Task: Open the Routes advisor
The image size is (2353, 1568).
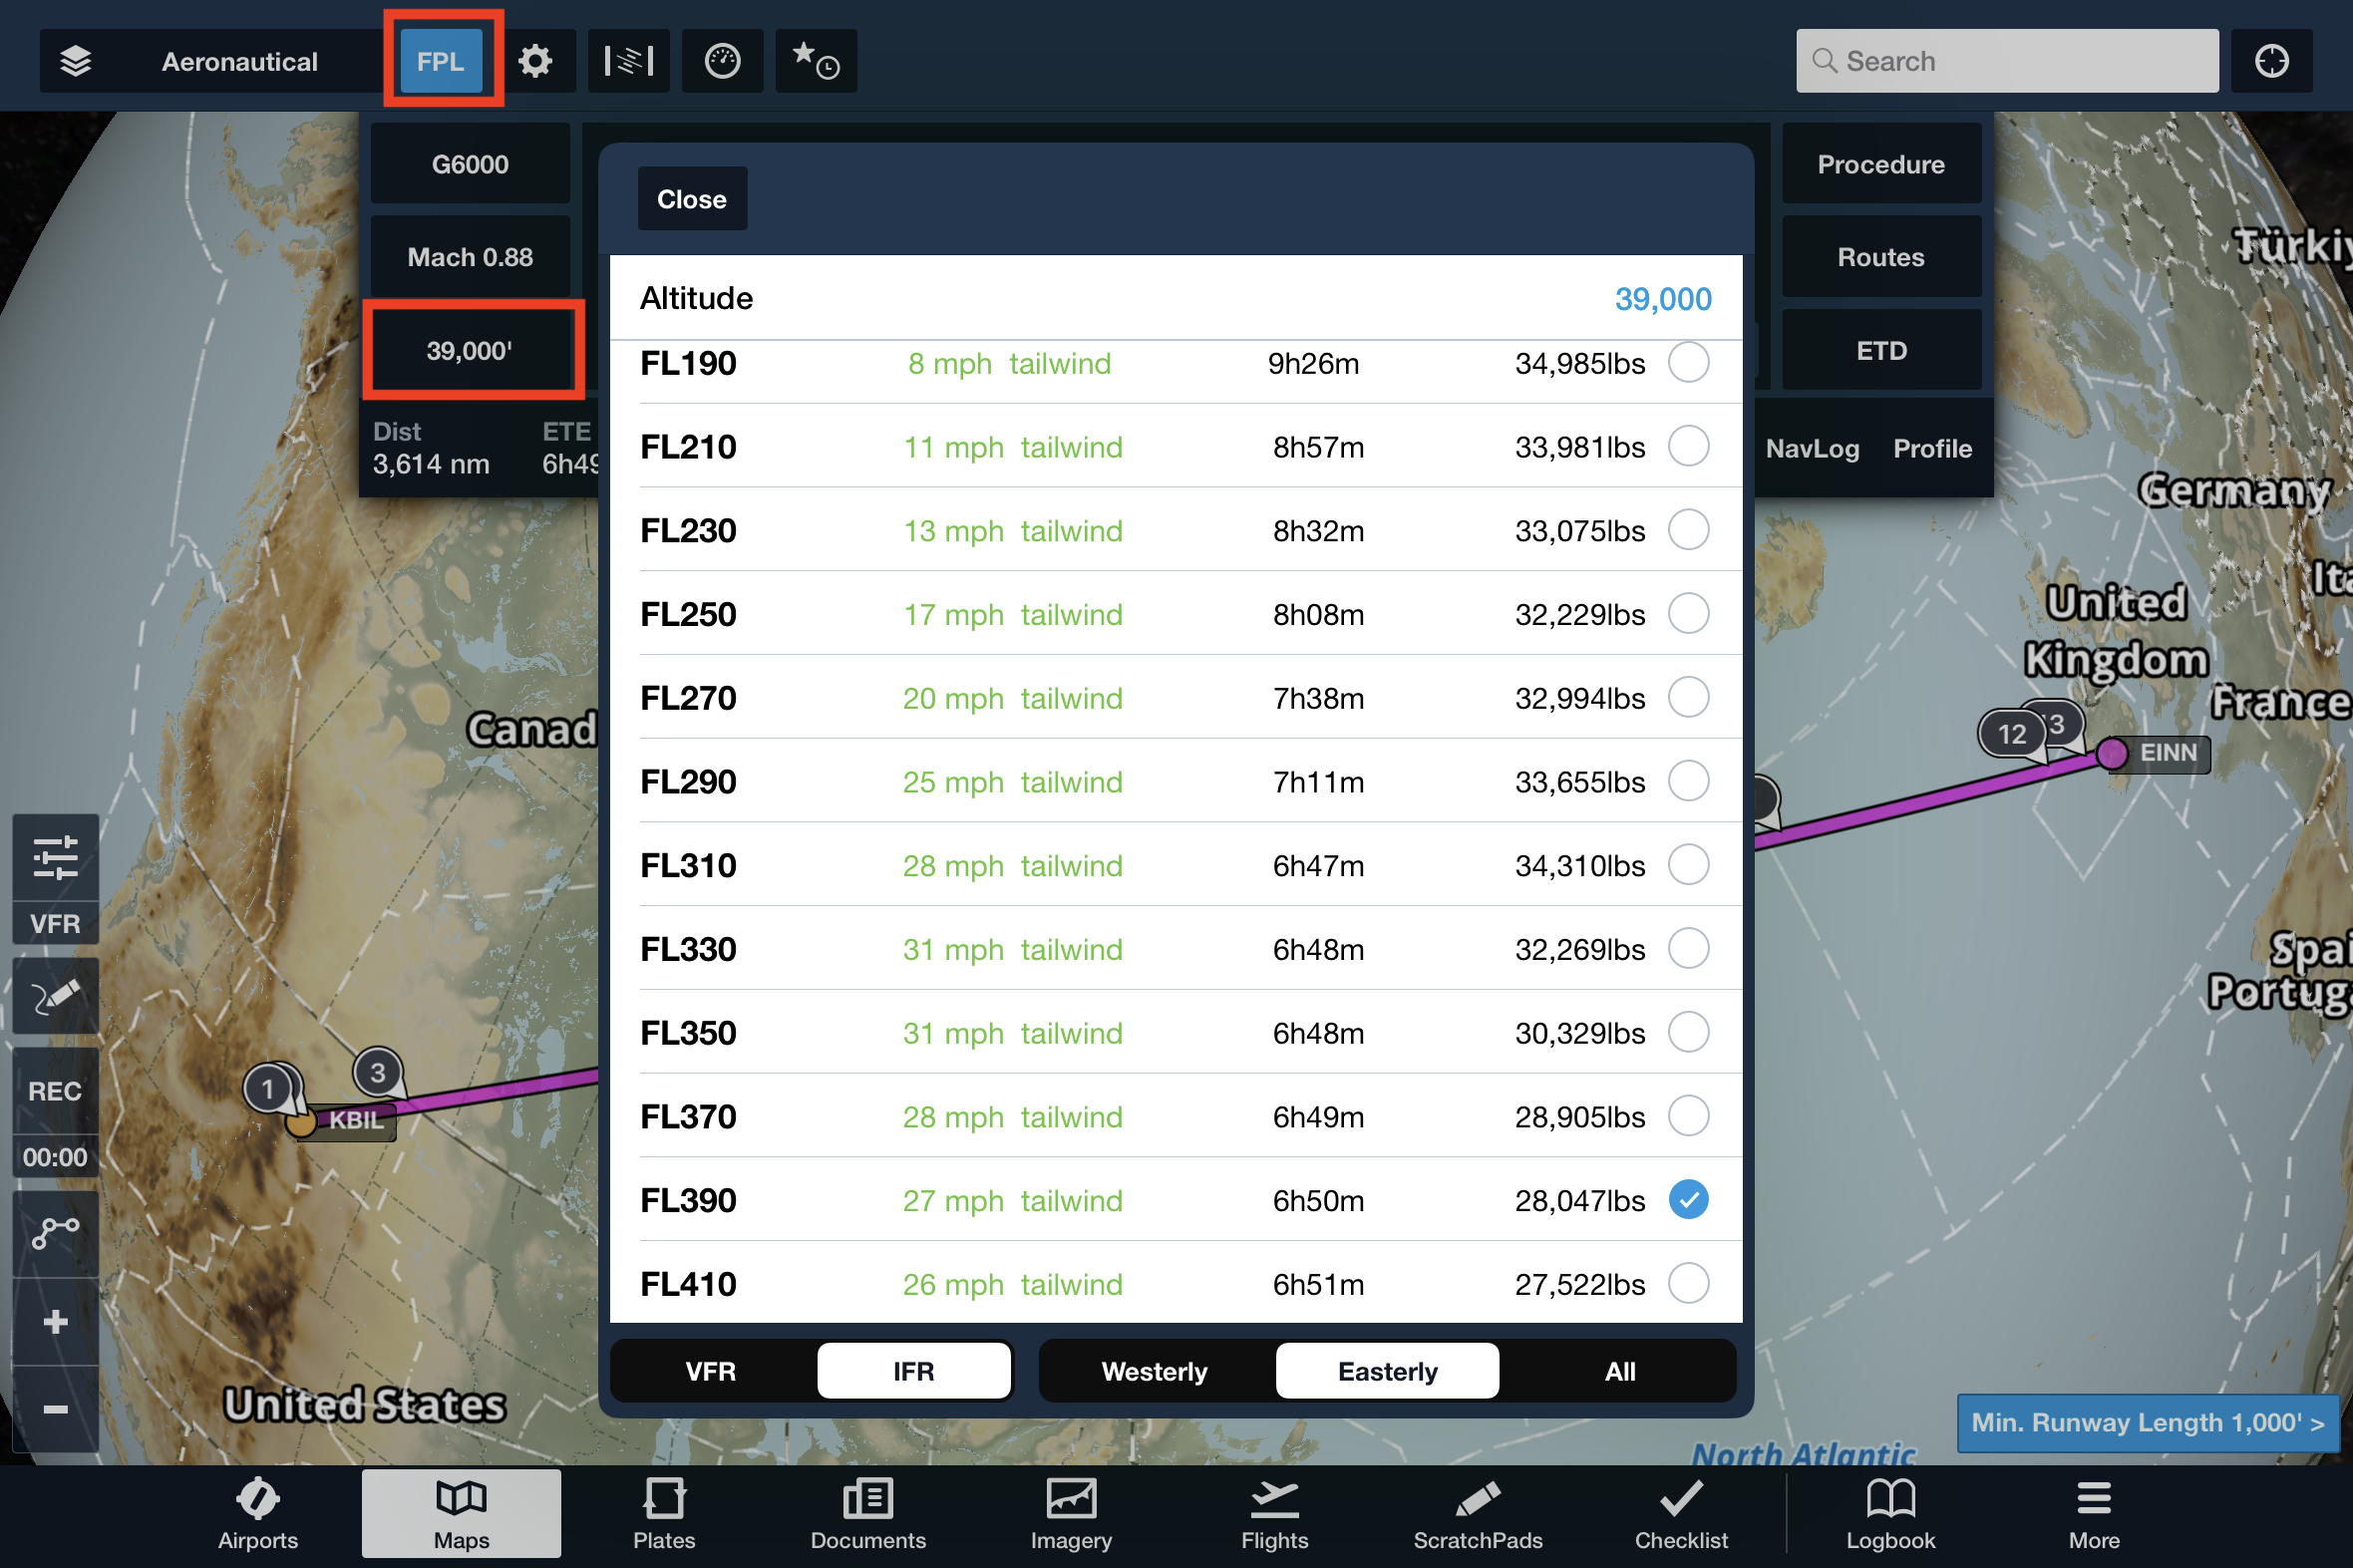Action: pos(1881,257)
